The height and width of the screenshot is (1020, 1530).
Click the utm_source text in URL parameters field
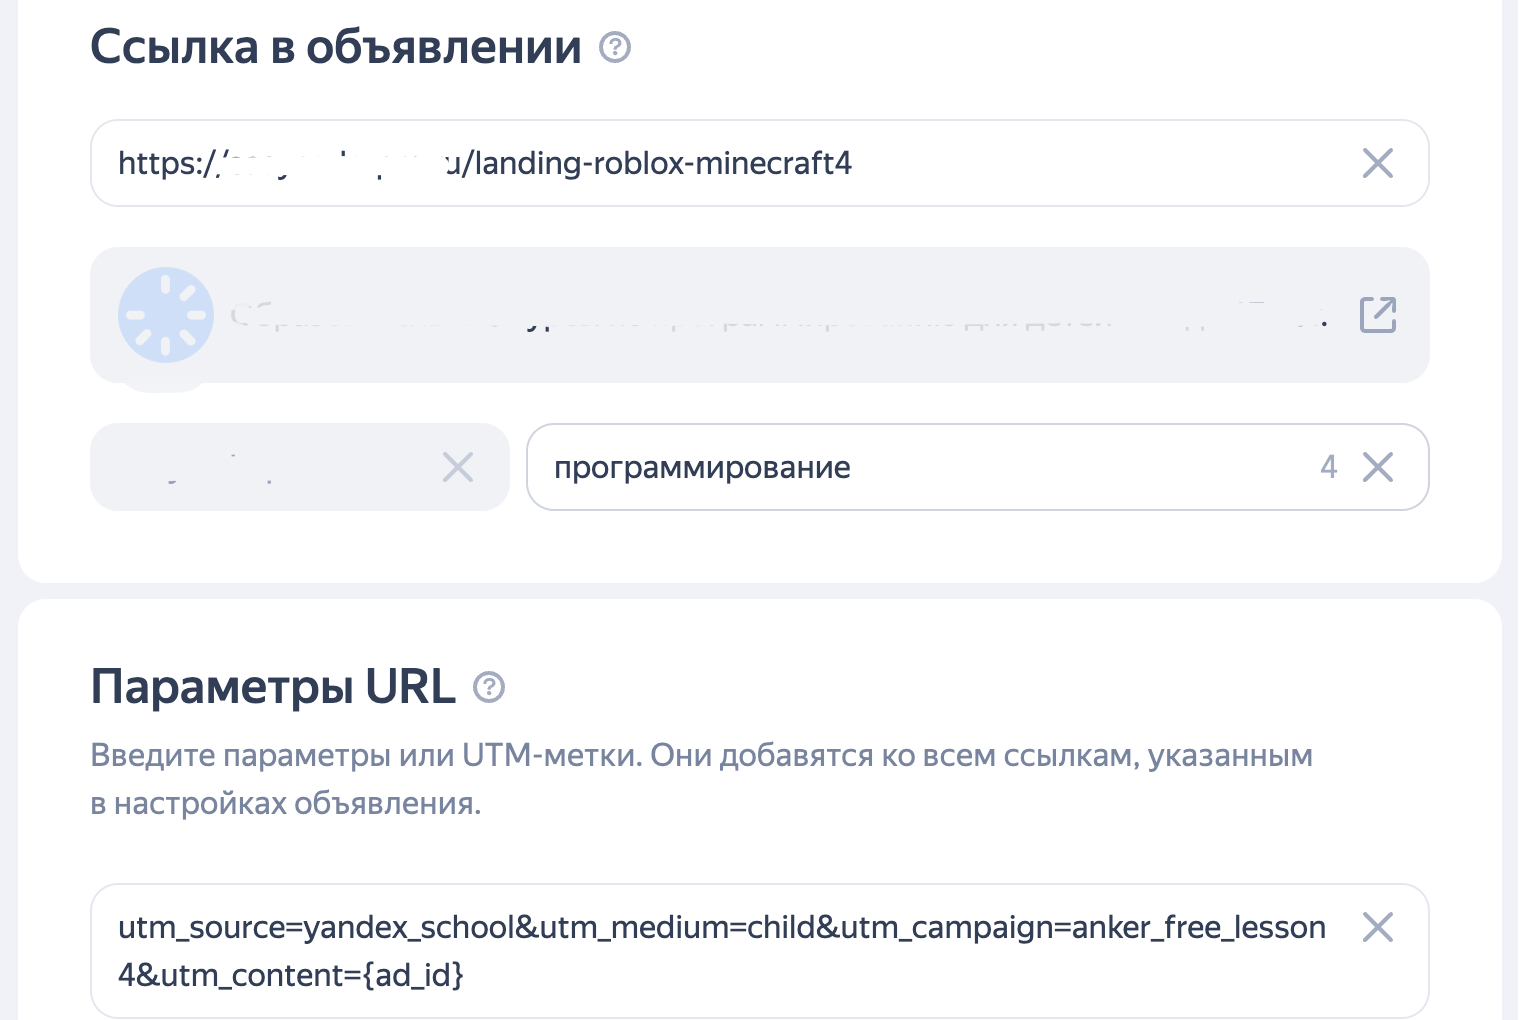point(201,928)
